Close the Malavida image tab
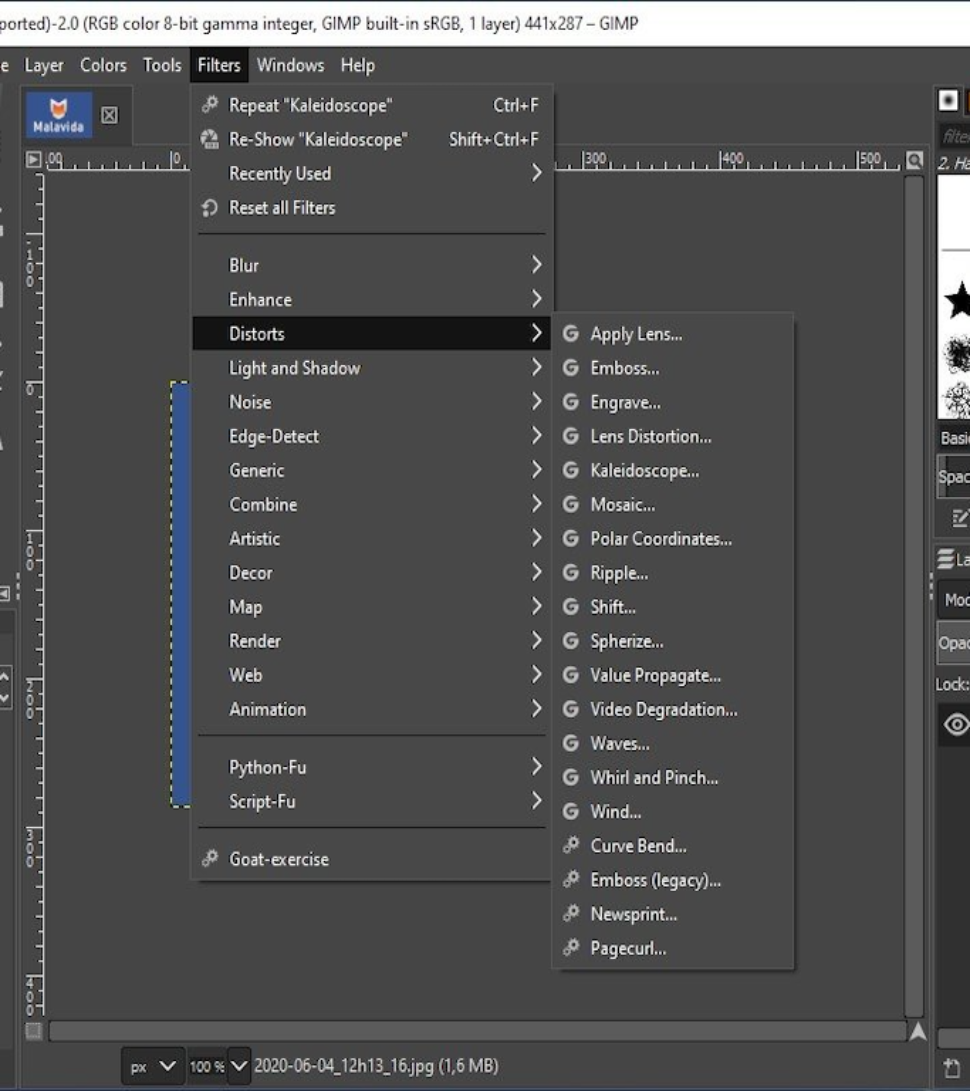 pos(109,115)
